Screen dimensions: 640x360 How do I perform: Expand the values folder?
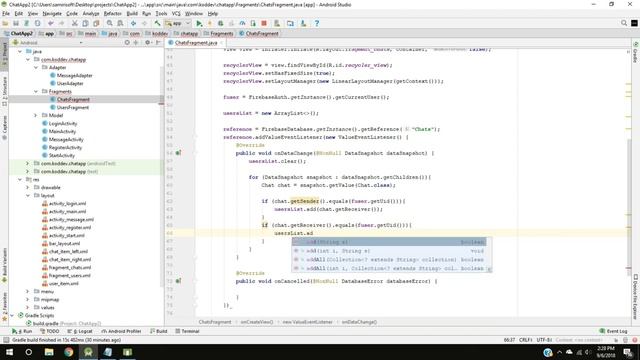(x=28, y=307)
